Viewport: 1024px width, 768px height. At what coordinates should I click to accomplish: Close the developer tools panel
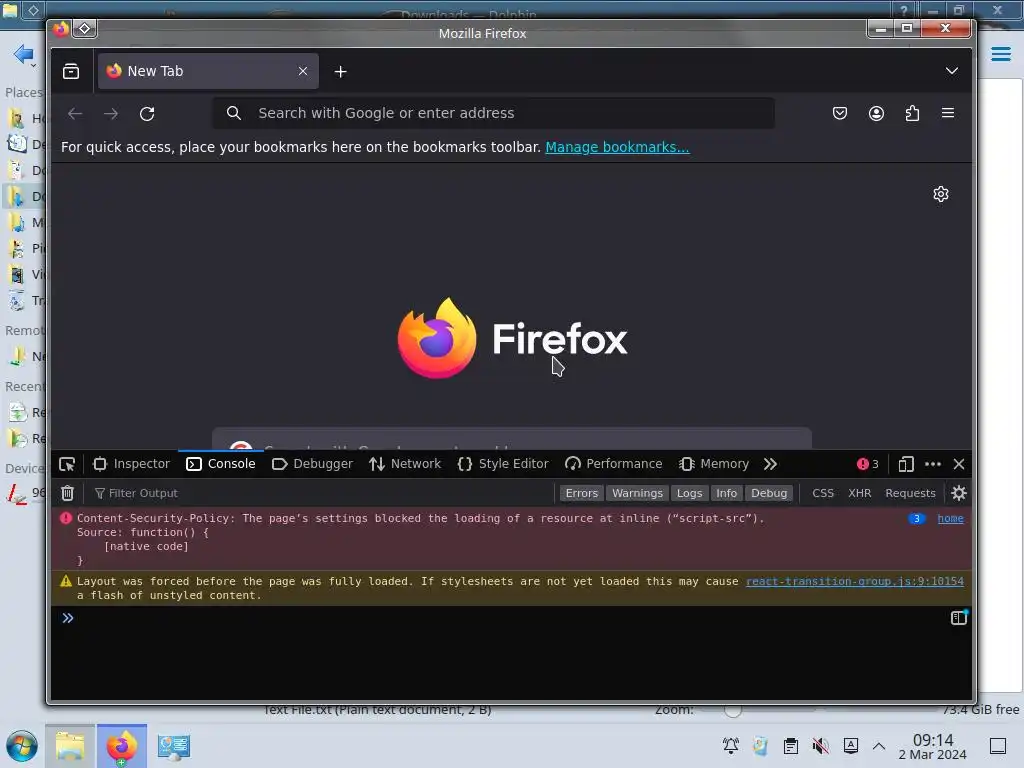[x=959, y=464]
